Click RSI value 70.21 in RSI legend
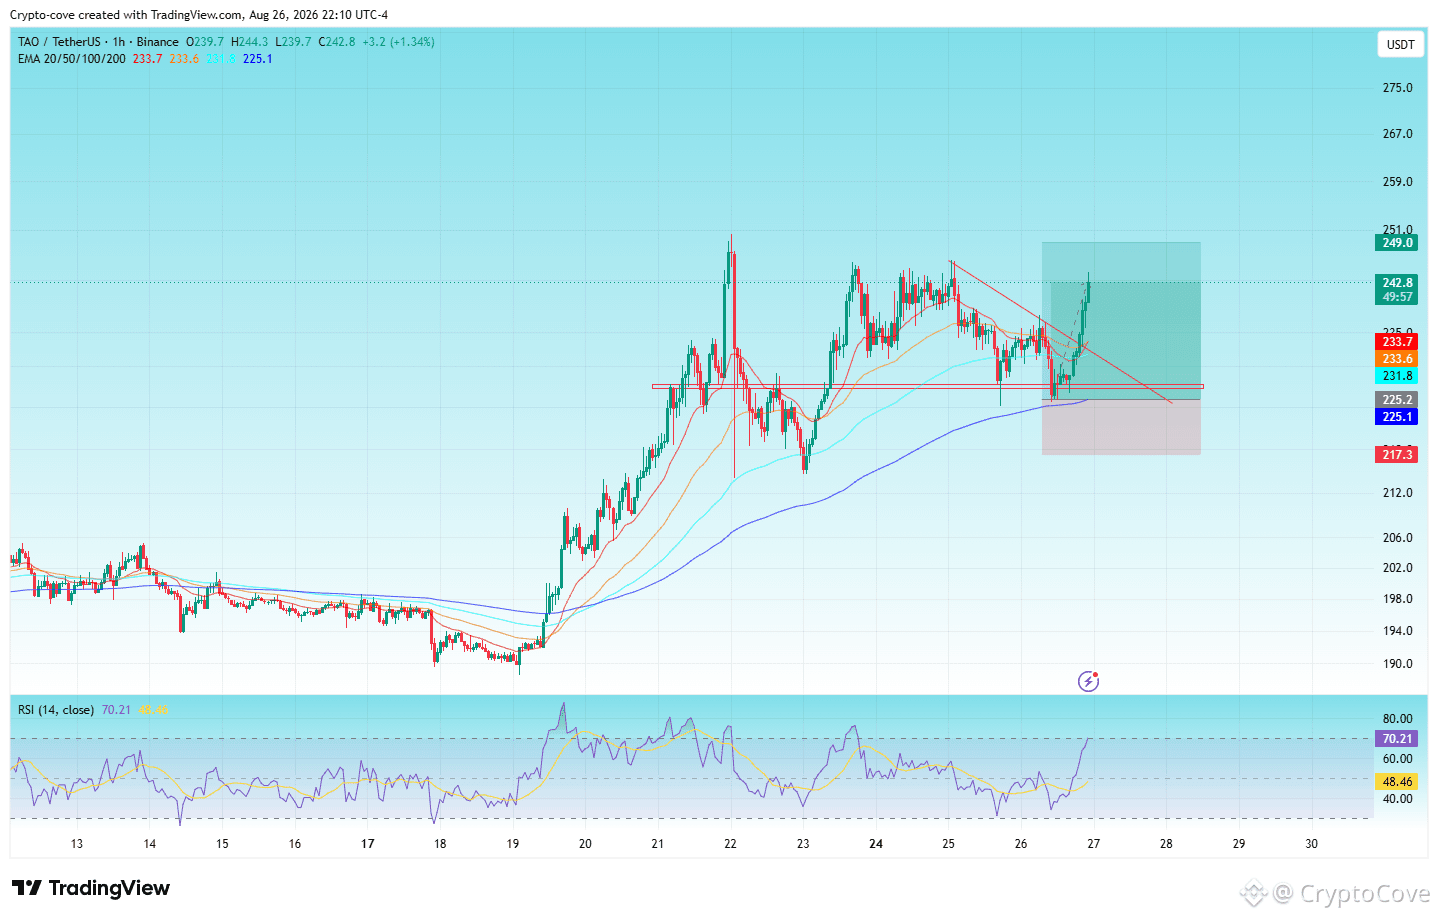1438x918 pixels. coord(116,710)
